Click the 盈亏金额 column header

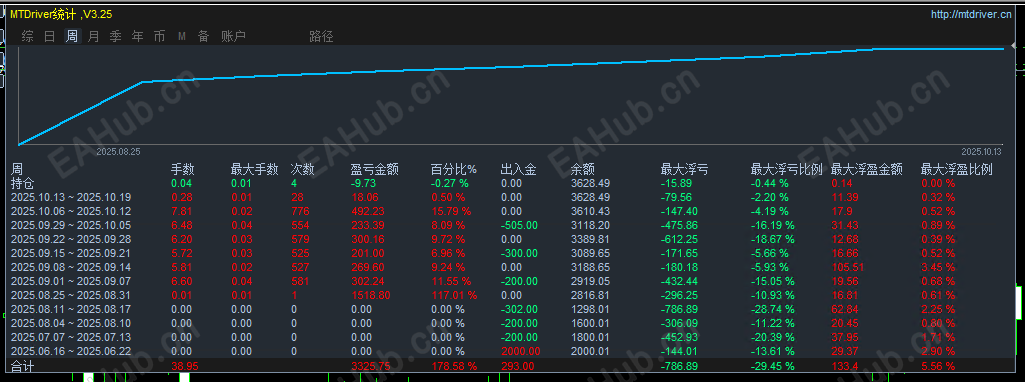pos(375,170)
